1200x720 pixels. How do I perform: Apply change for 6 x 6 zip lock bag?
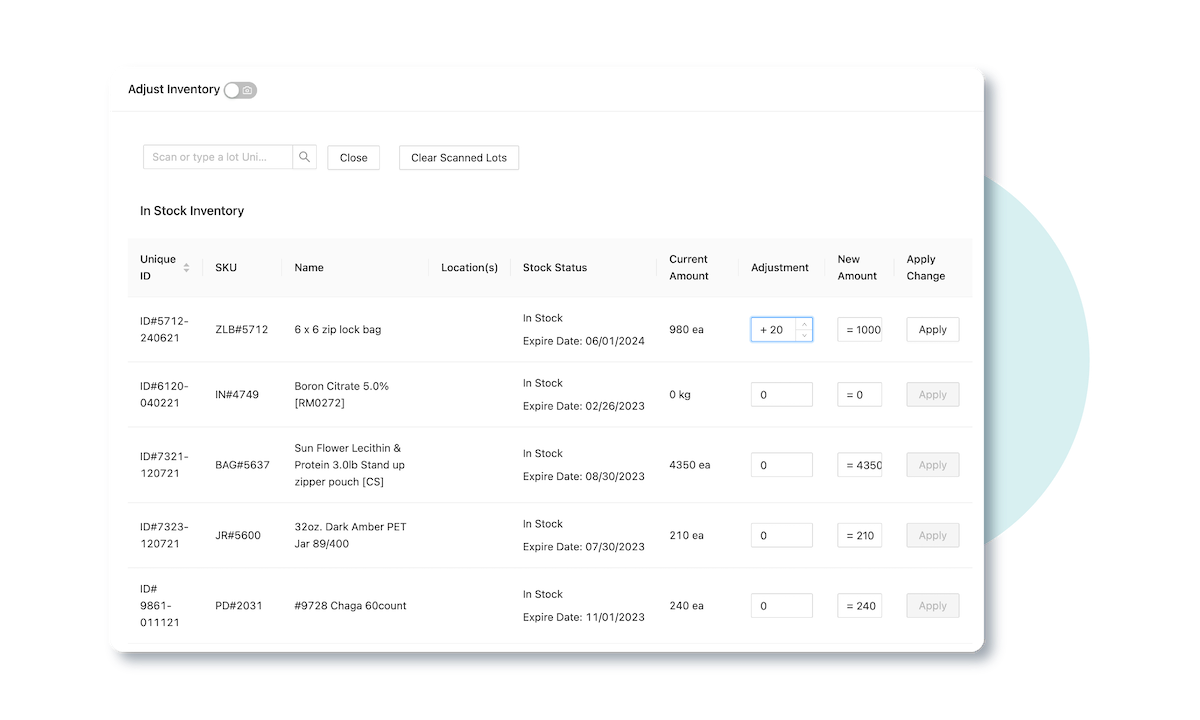(933, 330)
